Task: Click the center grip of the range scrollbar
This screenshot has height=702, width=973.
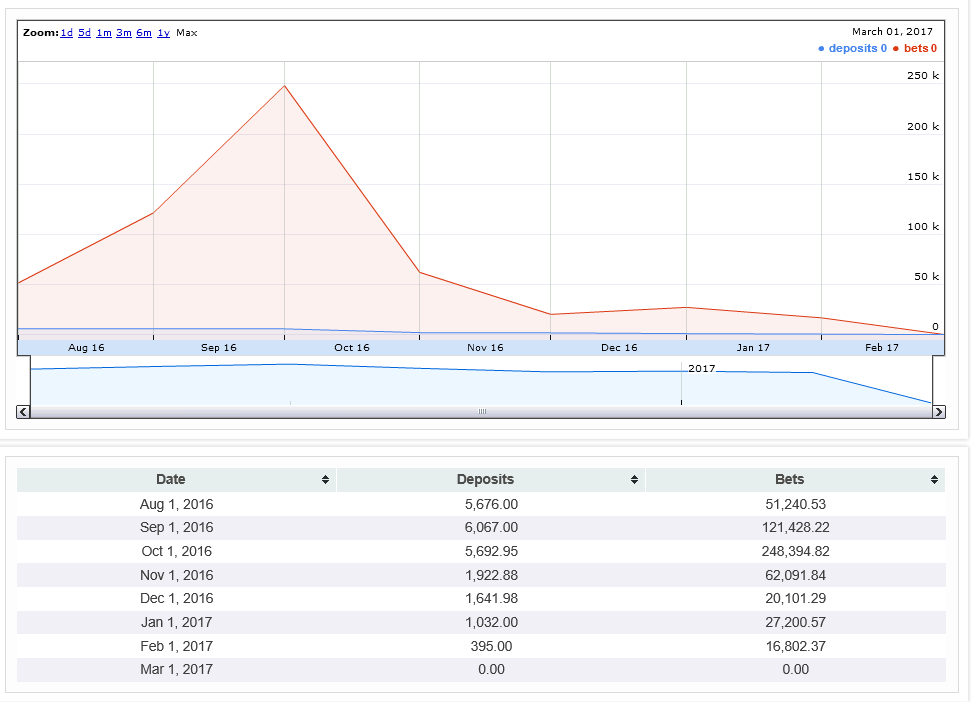Action: (481, 411)
